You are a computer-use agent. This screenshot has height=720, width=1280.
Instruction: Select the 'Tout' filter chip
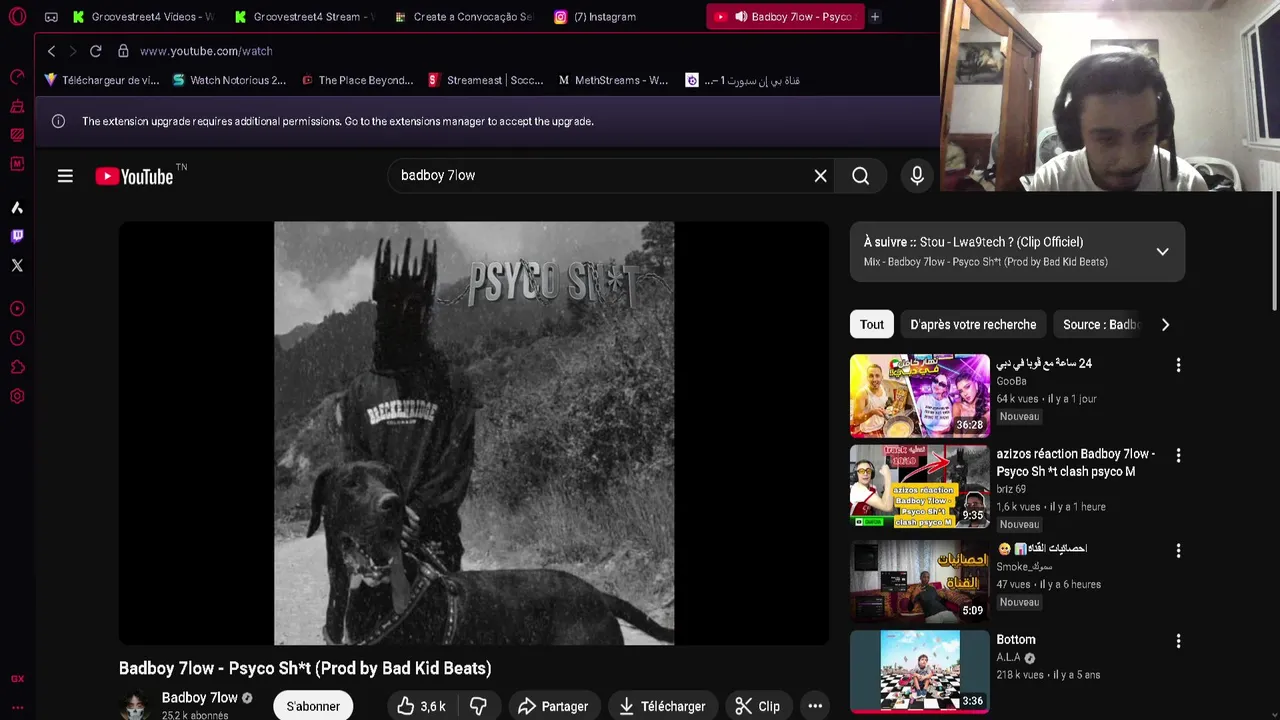click(872, 325)
